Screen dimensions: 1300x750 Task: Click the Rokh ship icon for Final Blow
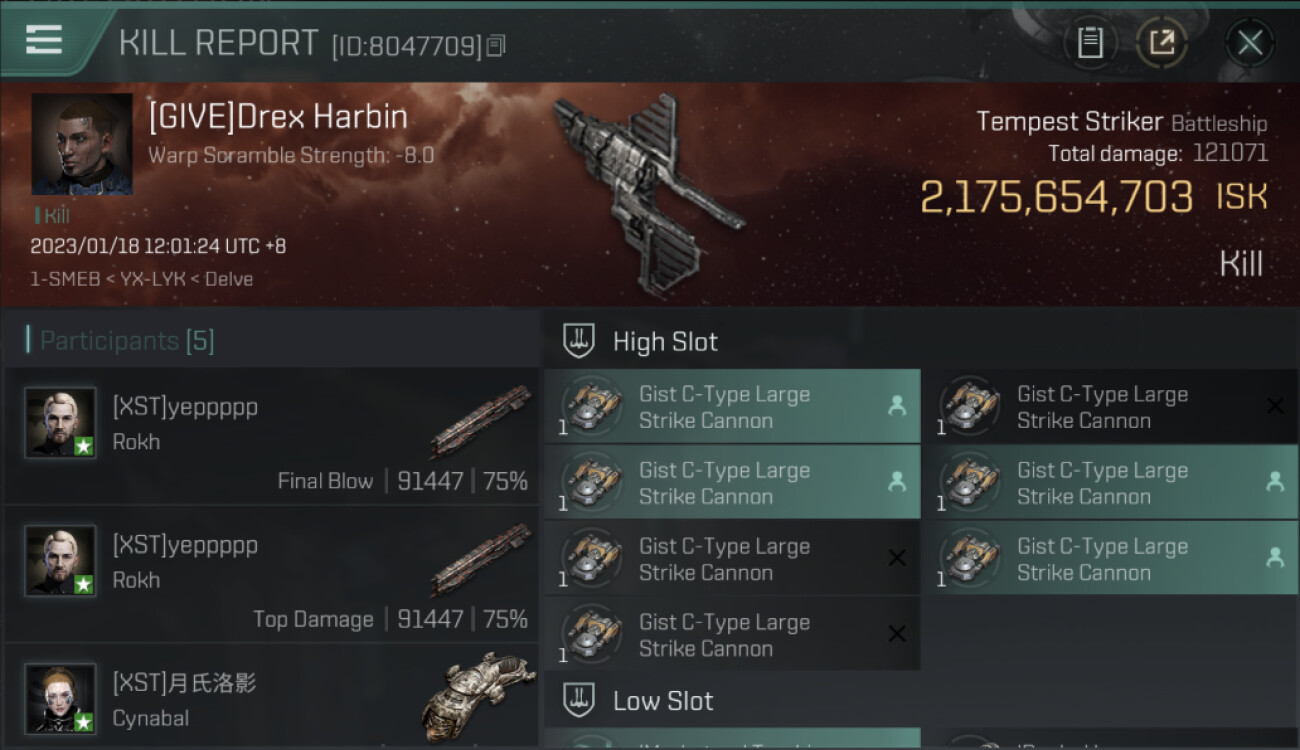(x=480, y=420)
